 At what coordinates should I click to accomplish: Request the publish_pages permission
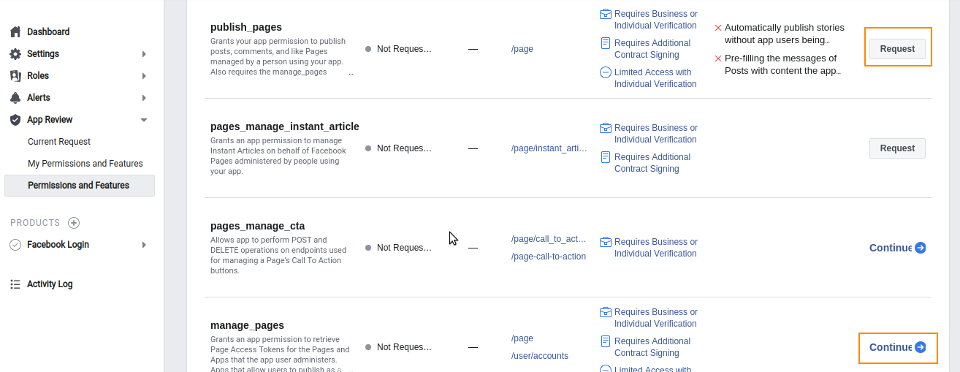[897, 49]
